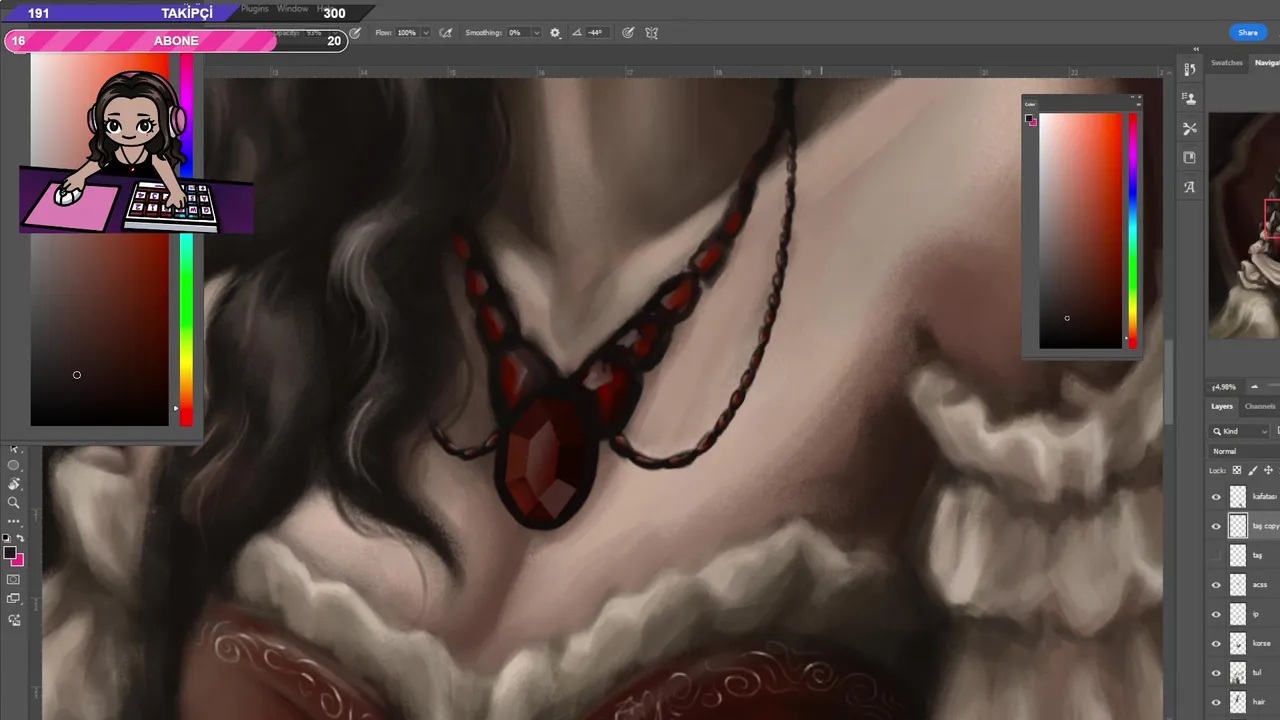Adjust hue strip in left color picker
This screenshot has height=720, width=1280.
point(186,240)
